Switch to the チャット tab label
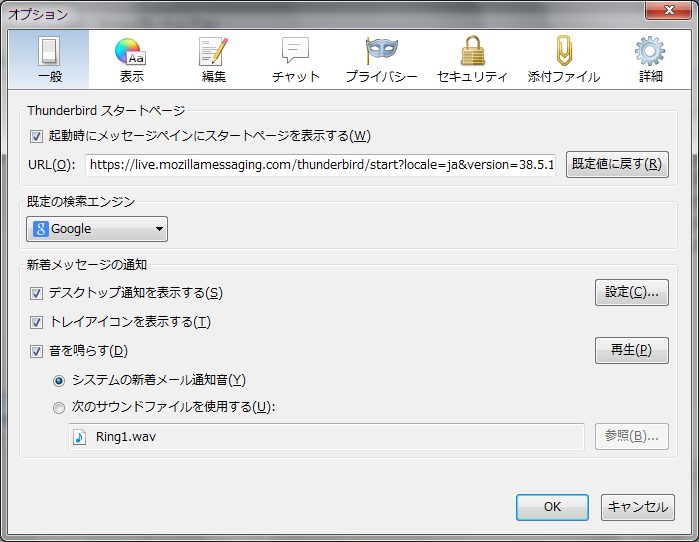The width and height of the screenshot is (699, 542). tap(296, 77)
